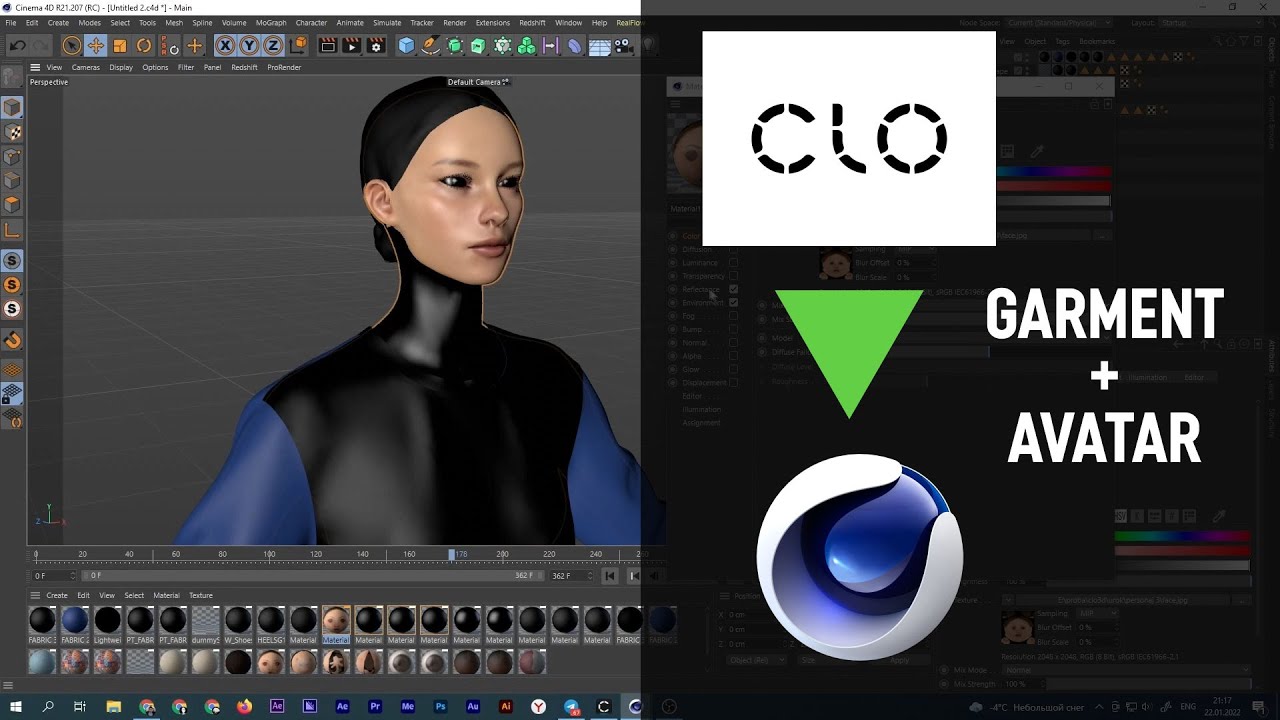The height and width of the screenshot is (720, 1280).
Task: Toggle the magnet Snap icon in sidebar
Action: [x=12, y=340]
